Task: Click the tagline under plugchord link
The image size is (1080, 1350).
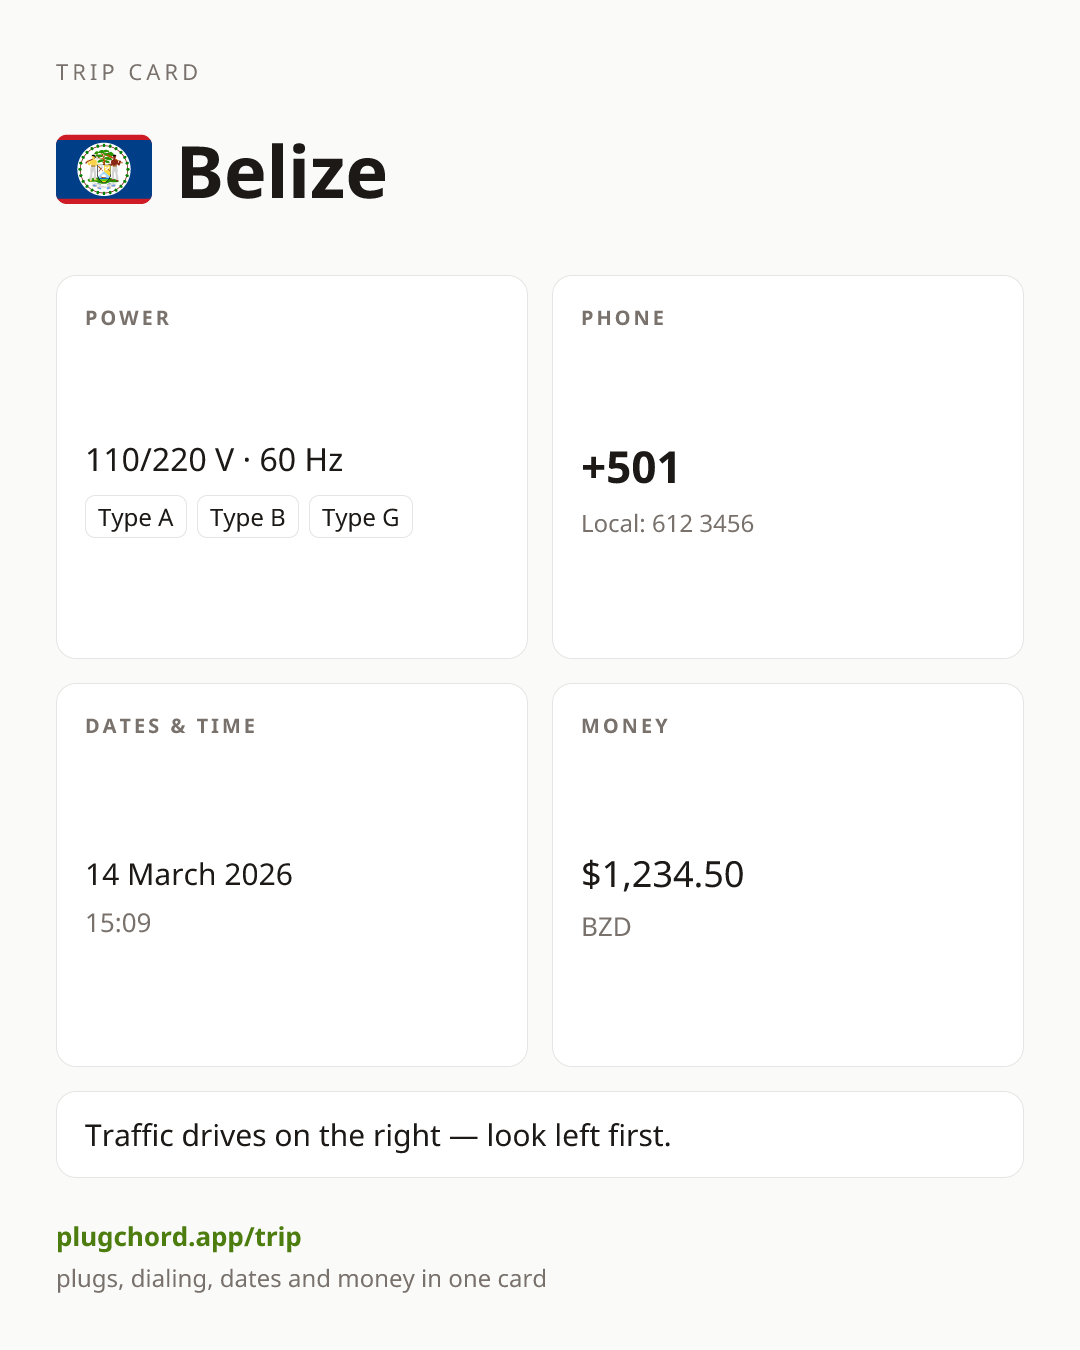Action: click(301, 1279)
